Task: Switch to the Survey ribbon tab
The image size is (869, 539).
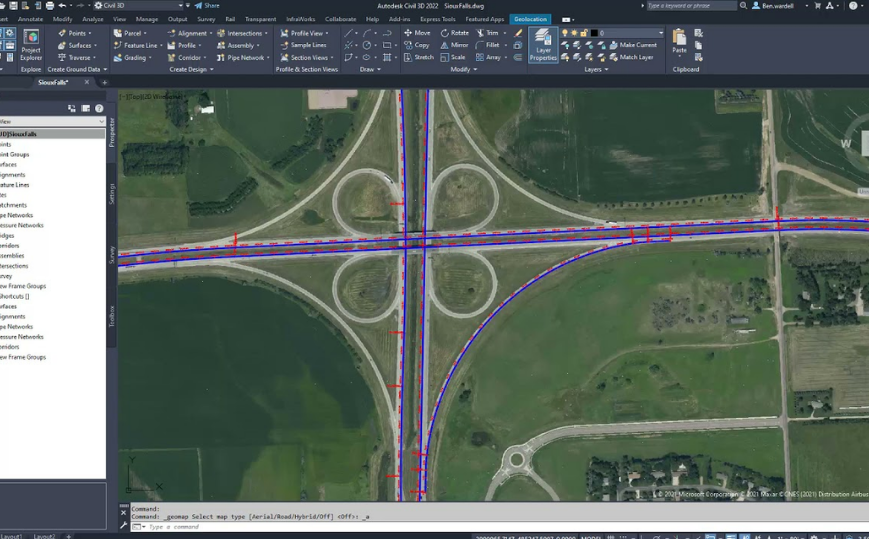Action: [206, 19]
